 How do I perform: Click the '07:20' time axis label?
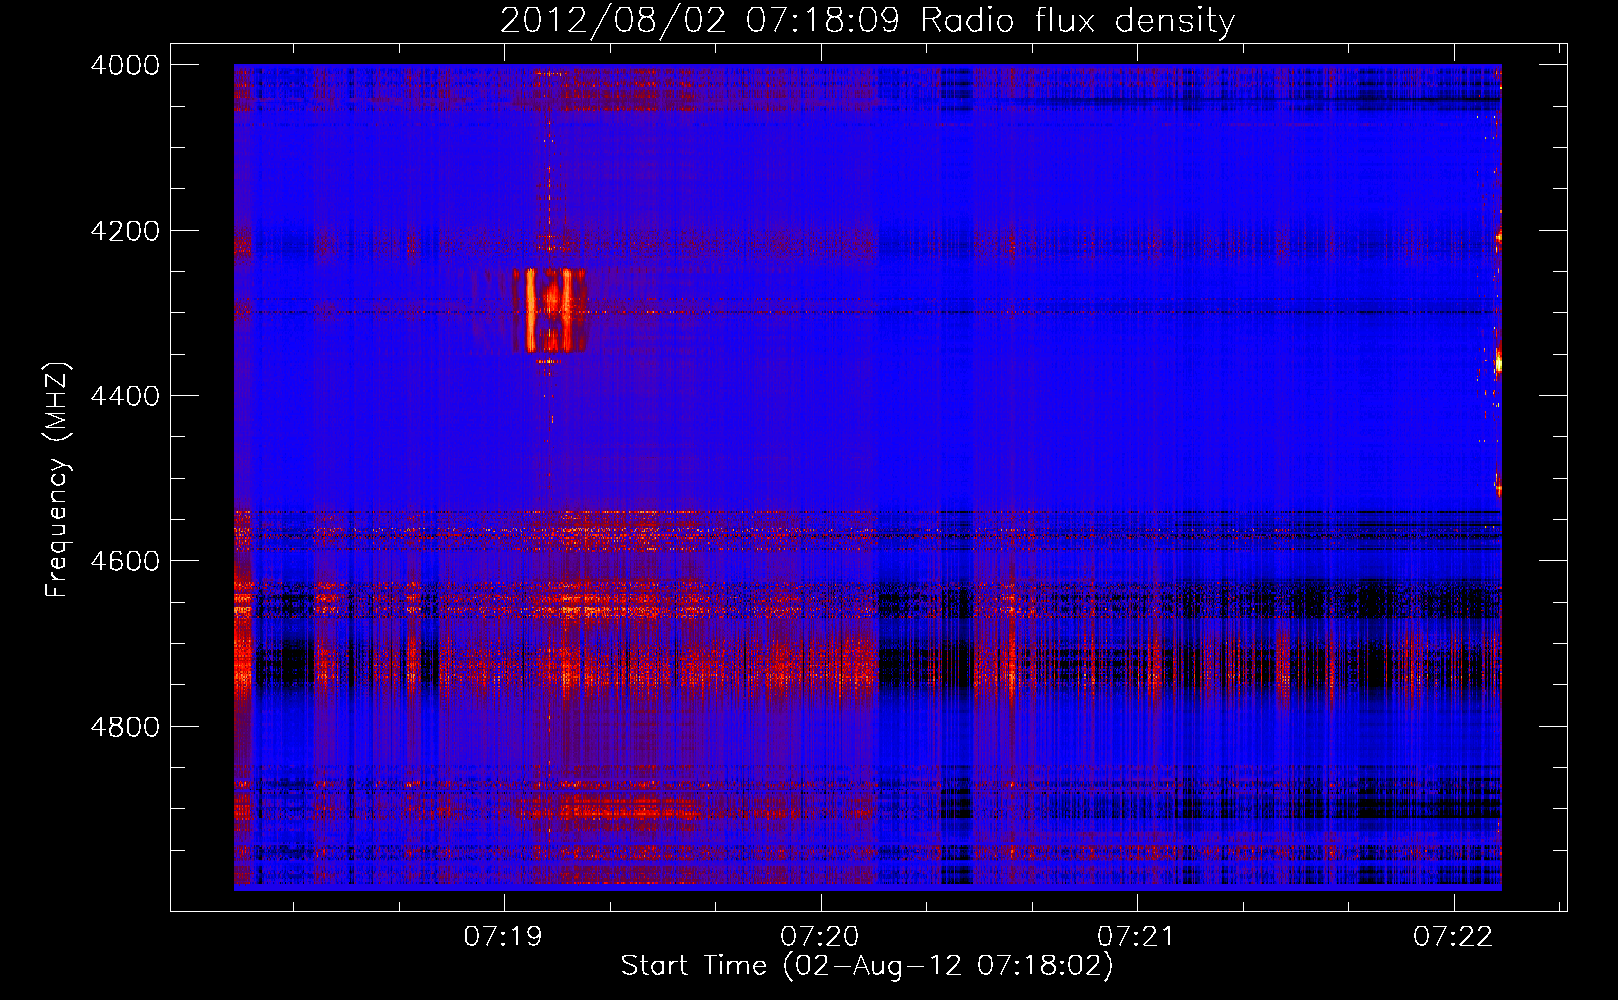[x=820, y=936]
